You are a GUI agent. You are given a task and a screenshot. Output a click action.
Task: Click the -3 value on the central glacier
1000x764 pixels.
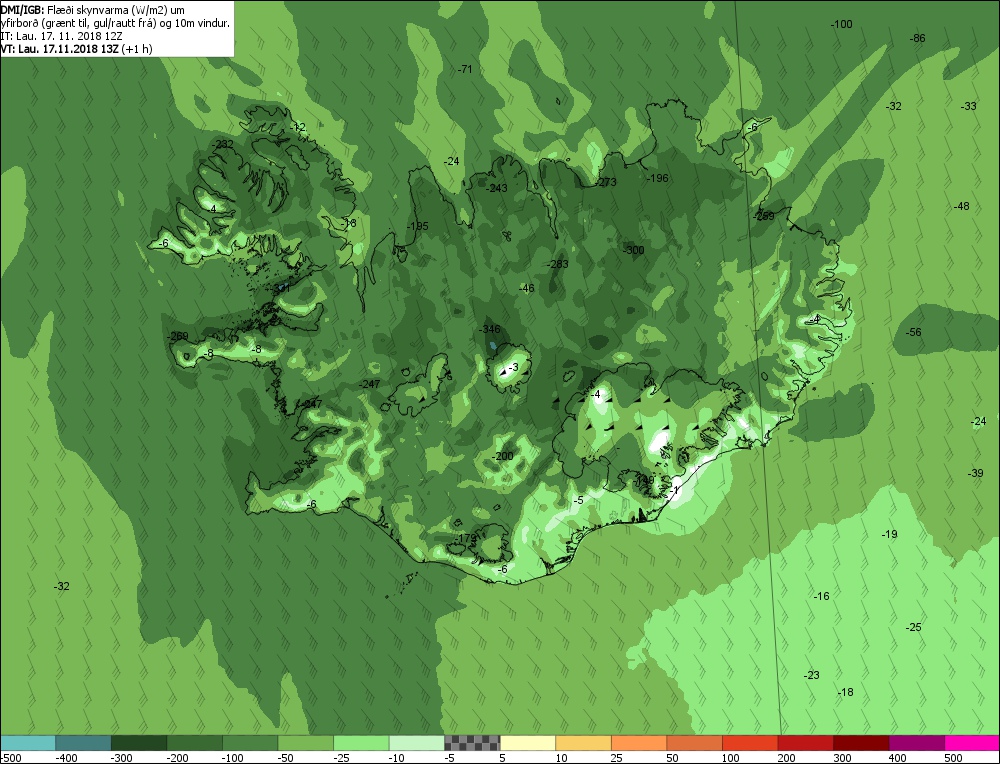tap(513, 367)
